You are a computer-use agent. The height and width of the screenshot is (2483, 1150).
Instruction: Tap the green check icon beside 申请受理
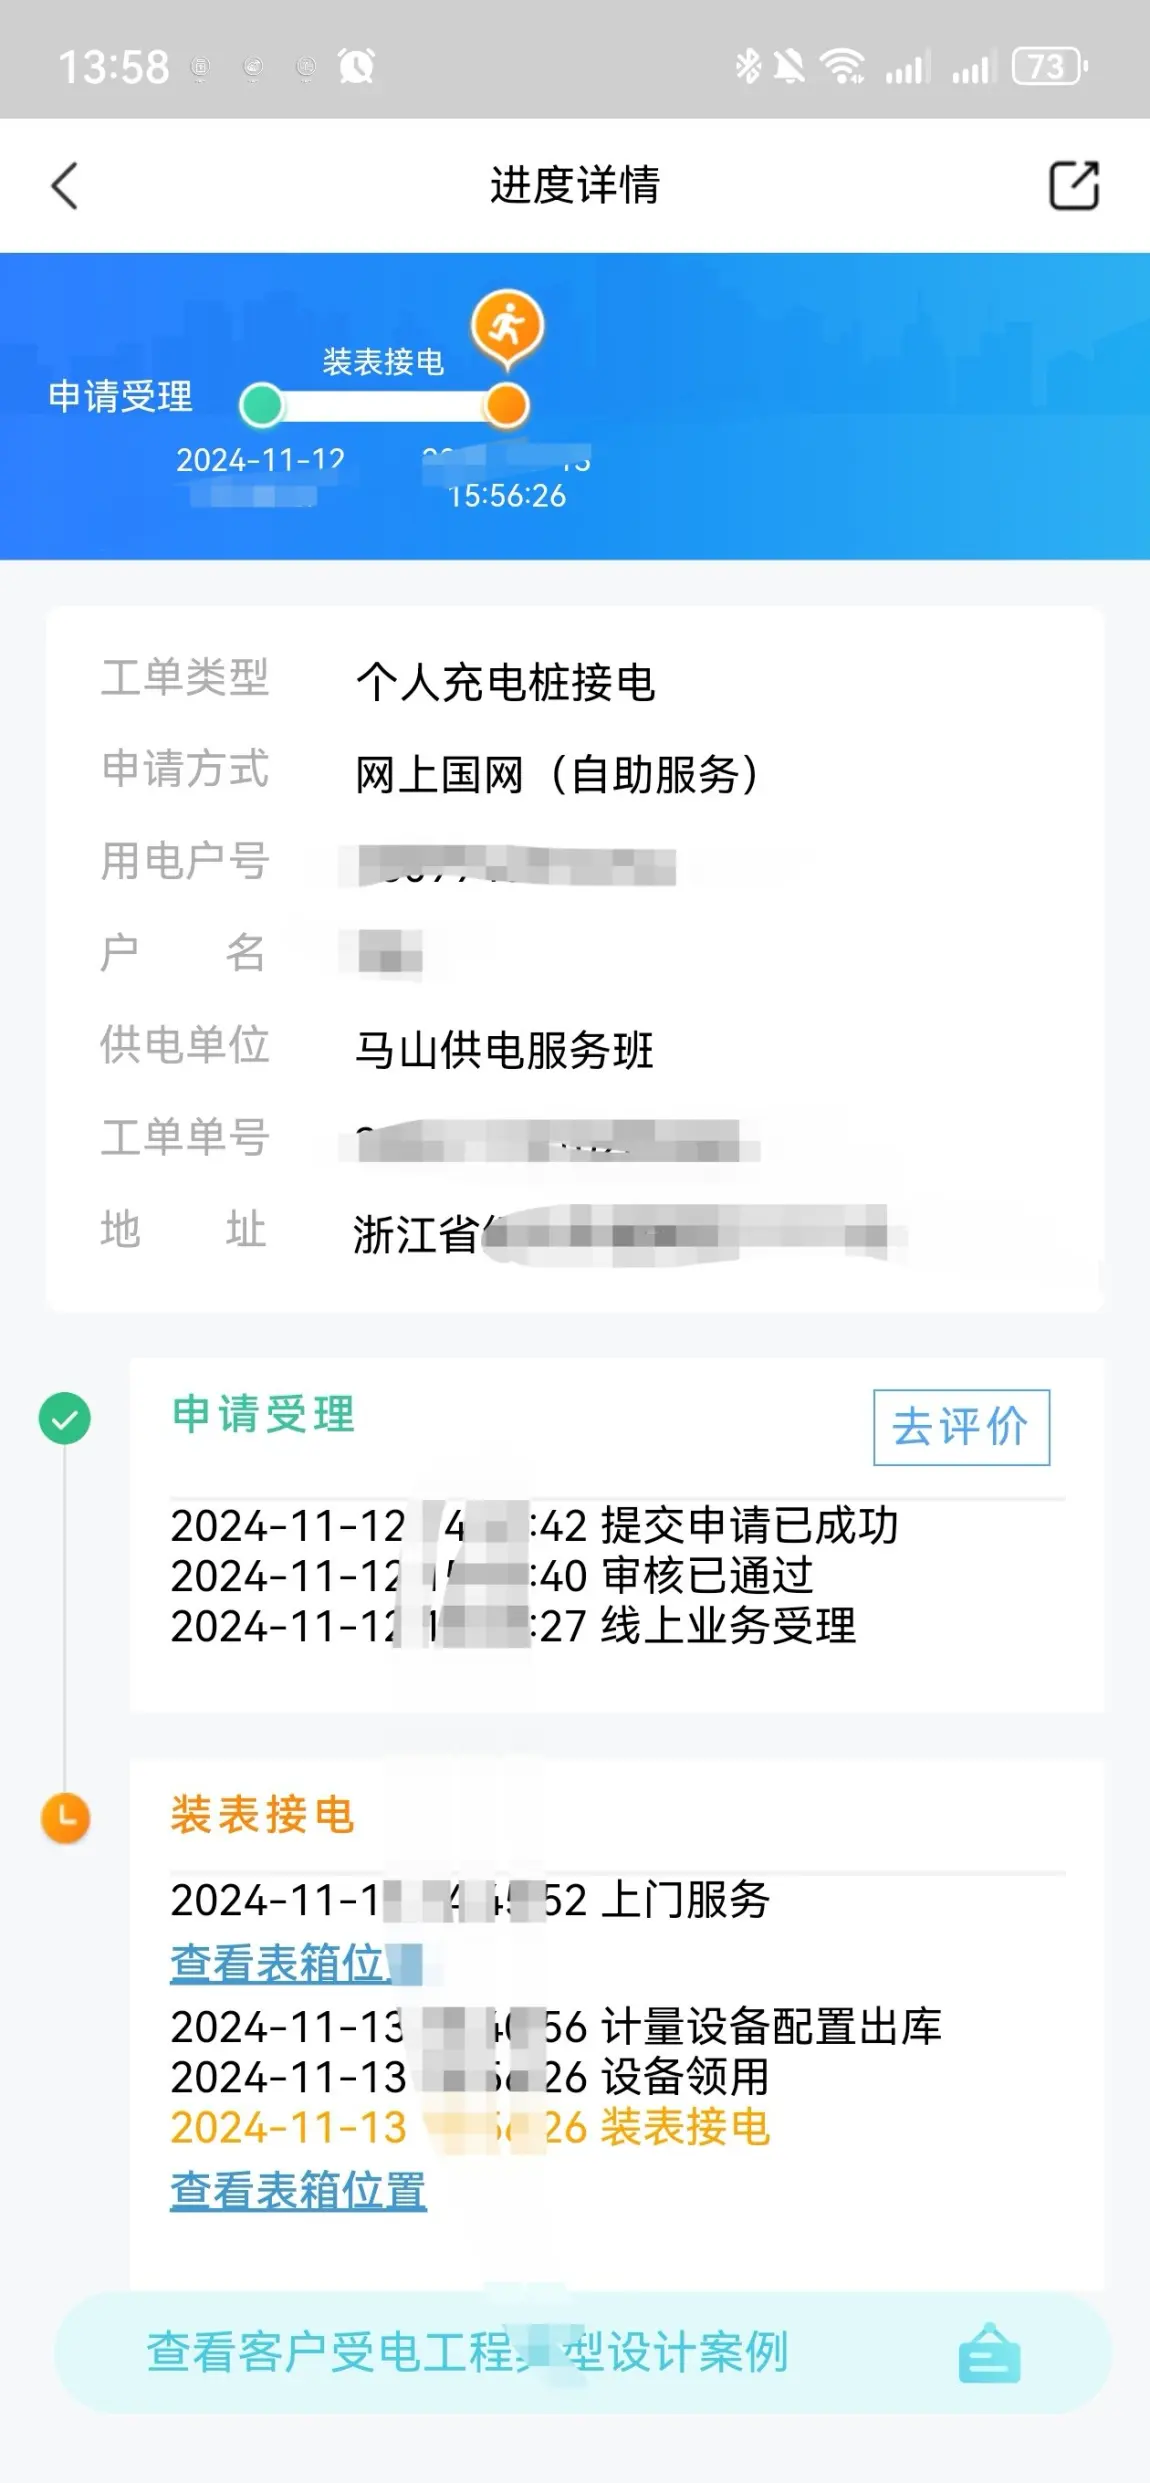coord(65,1418)
